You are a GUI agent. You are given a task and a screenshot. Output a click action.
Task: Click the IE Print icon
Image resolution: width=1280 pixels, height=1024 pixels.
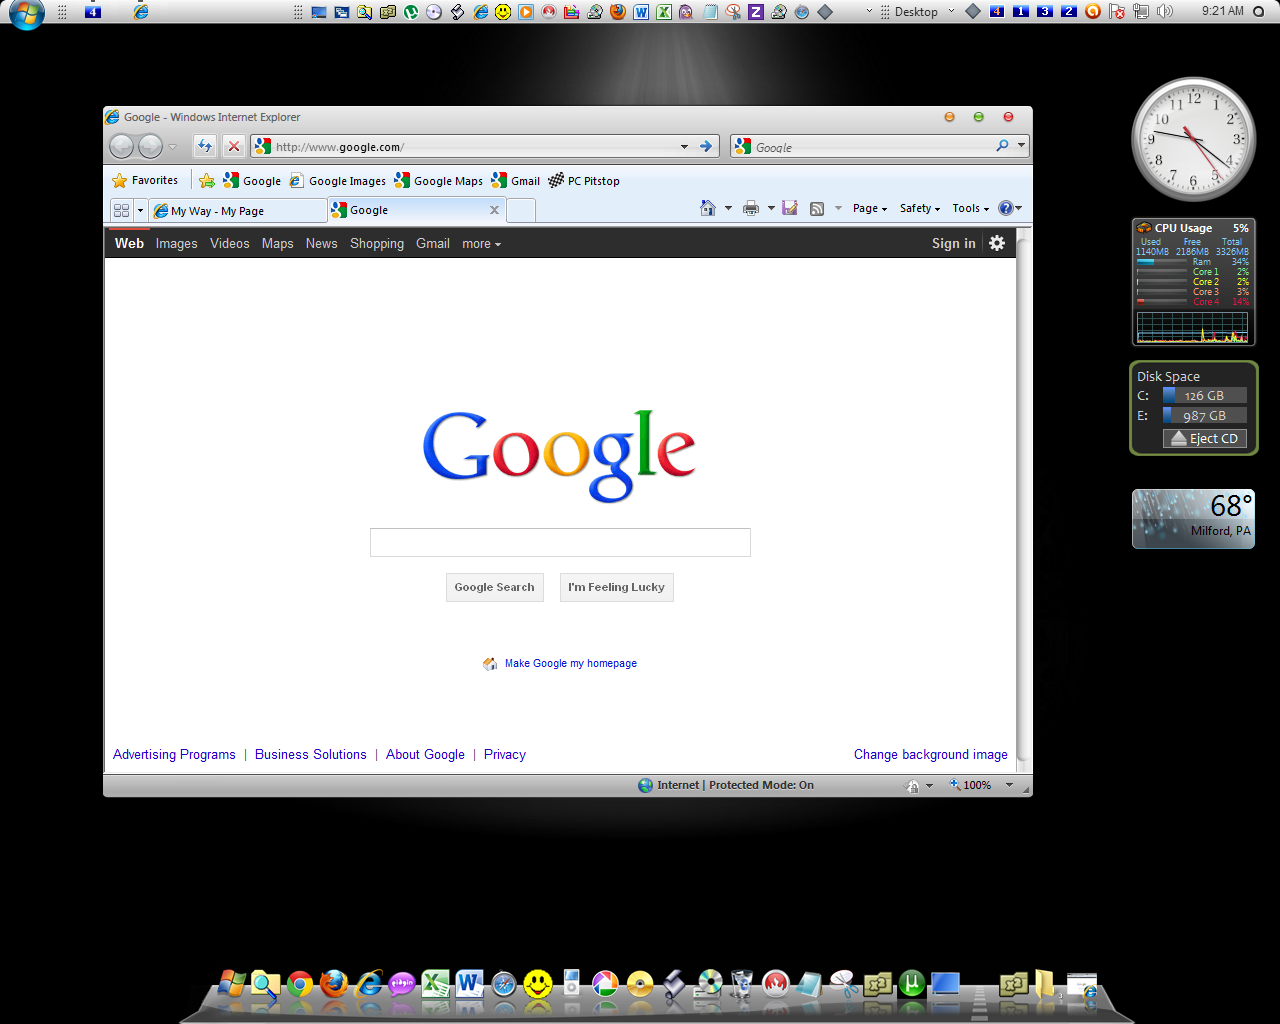click(x=751, y=208)
